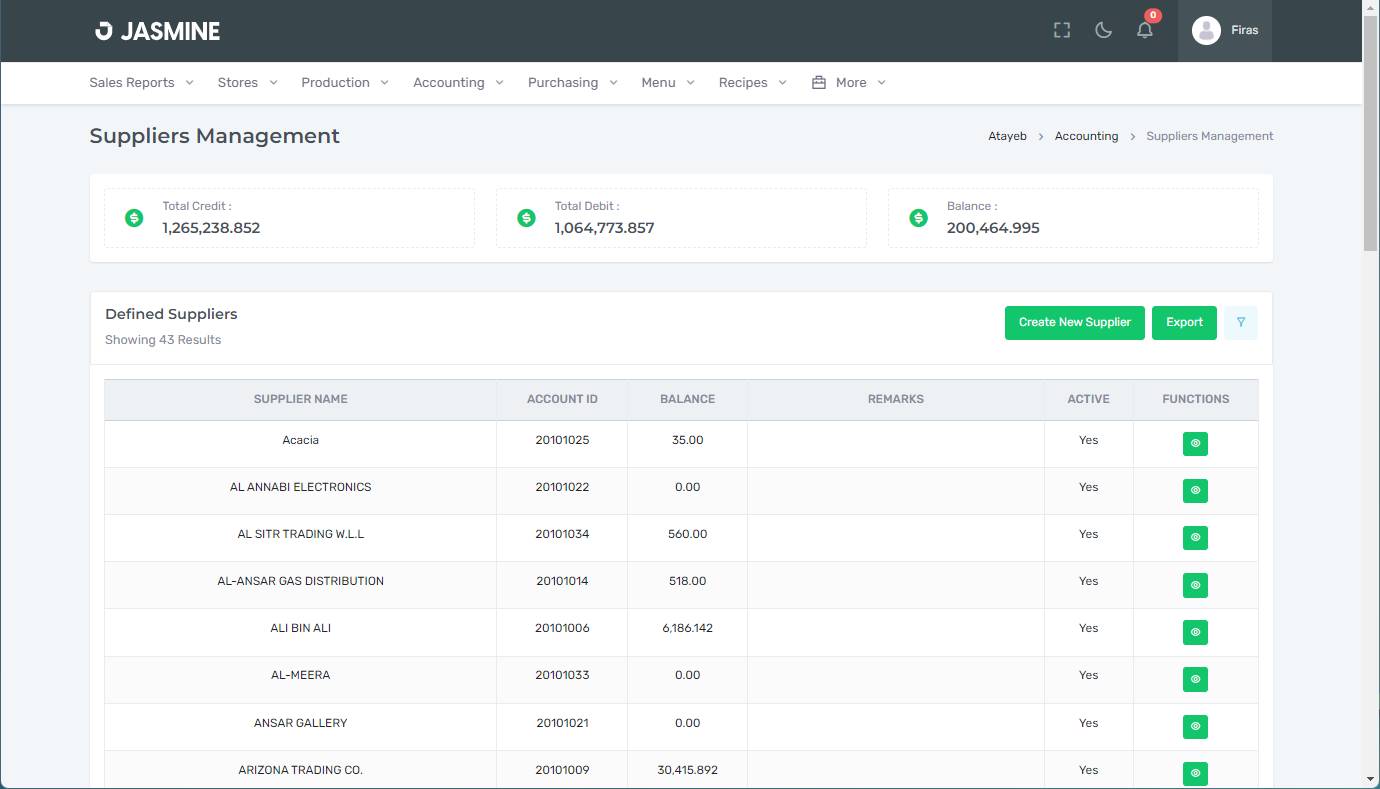View ALI BIN ALI eye icon
This screenshot has width=1380, height=789.
(x=1195, y=632)
